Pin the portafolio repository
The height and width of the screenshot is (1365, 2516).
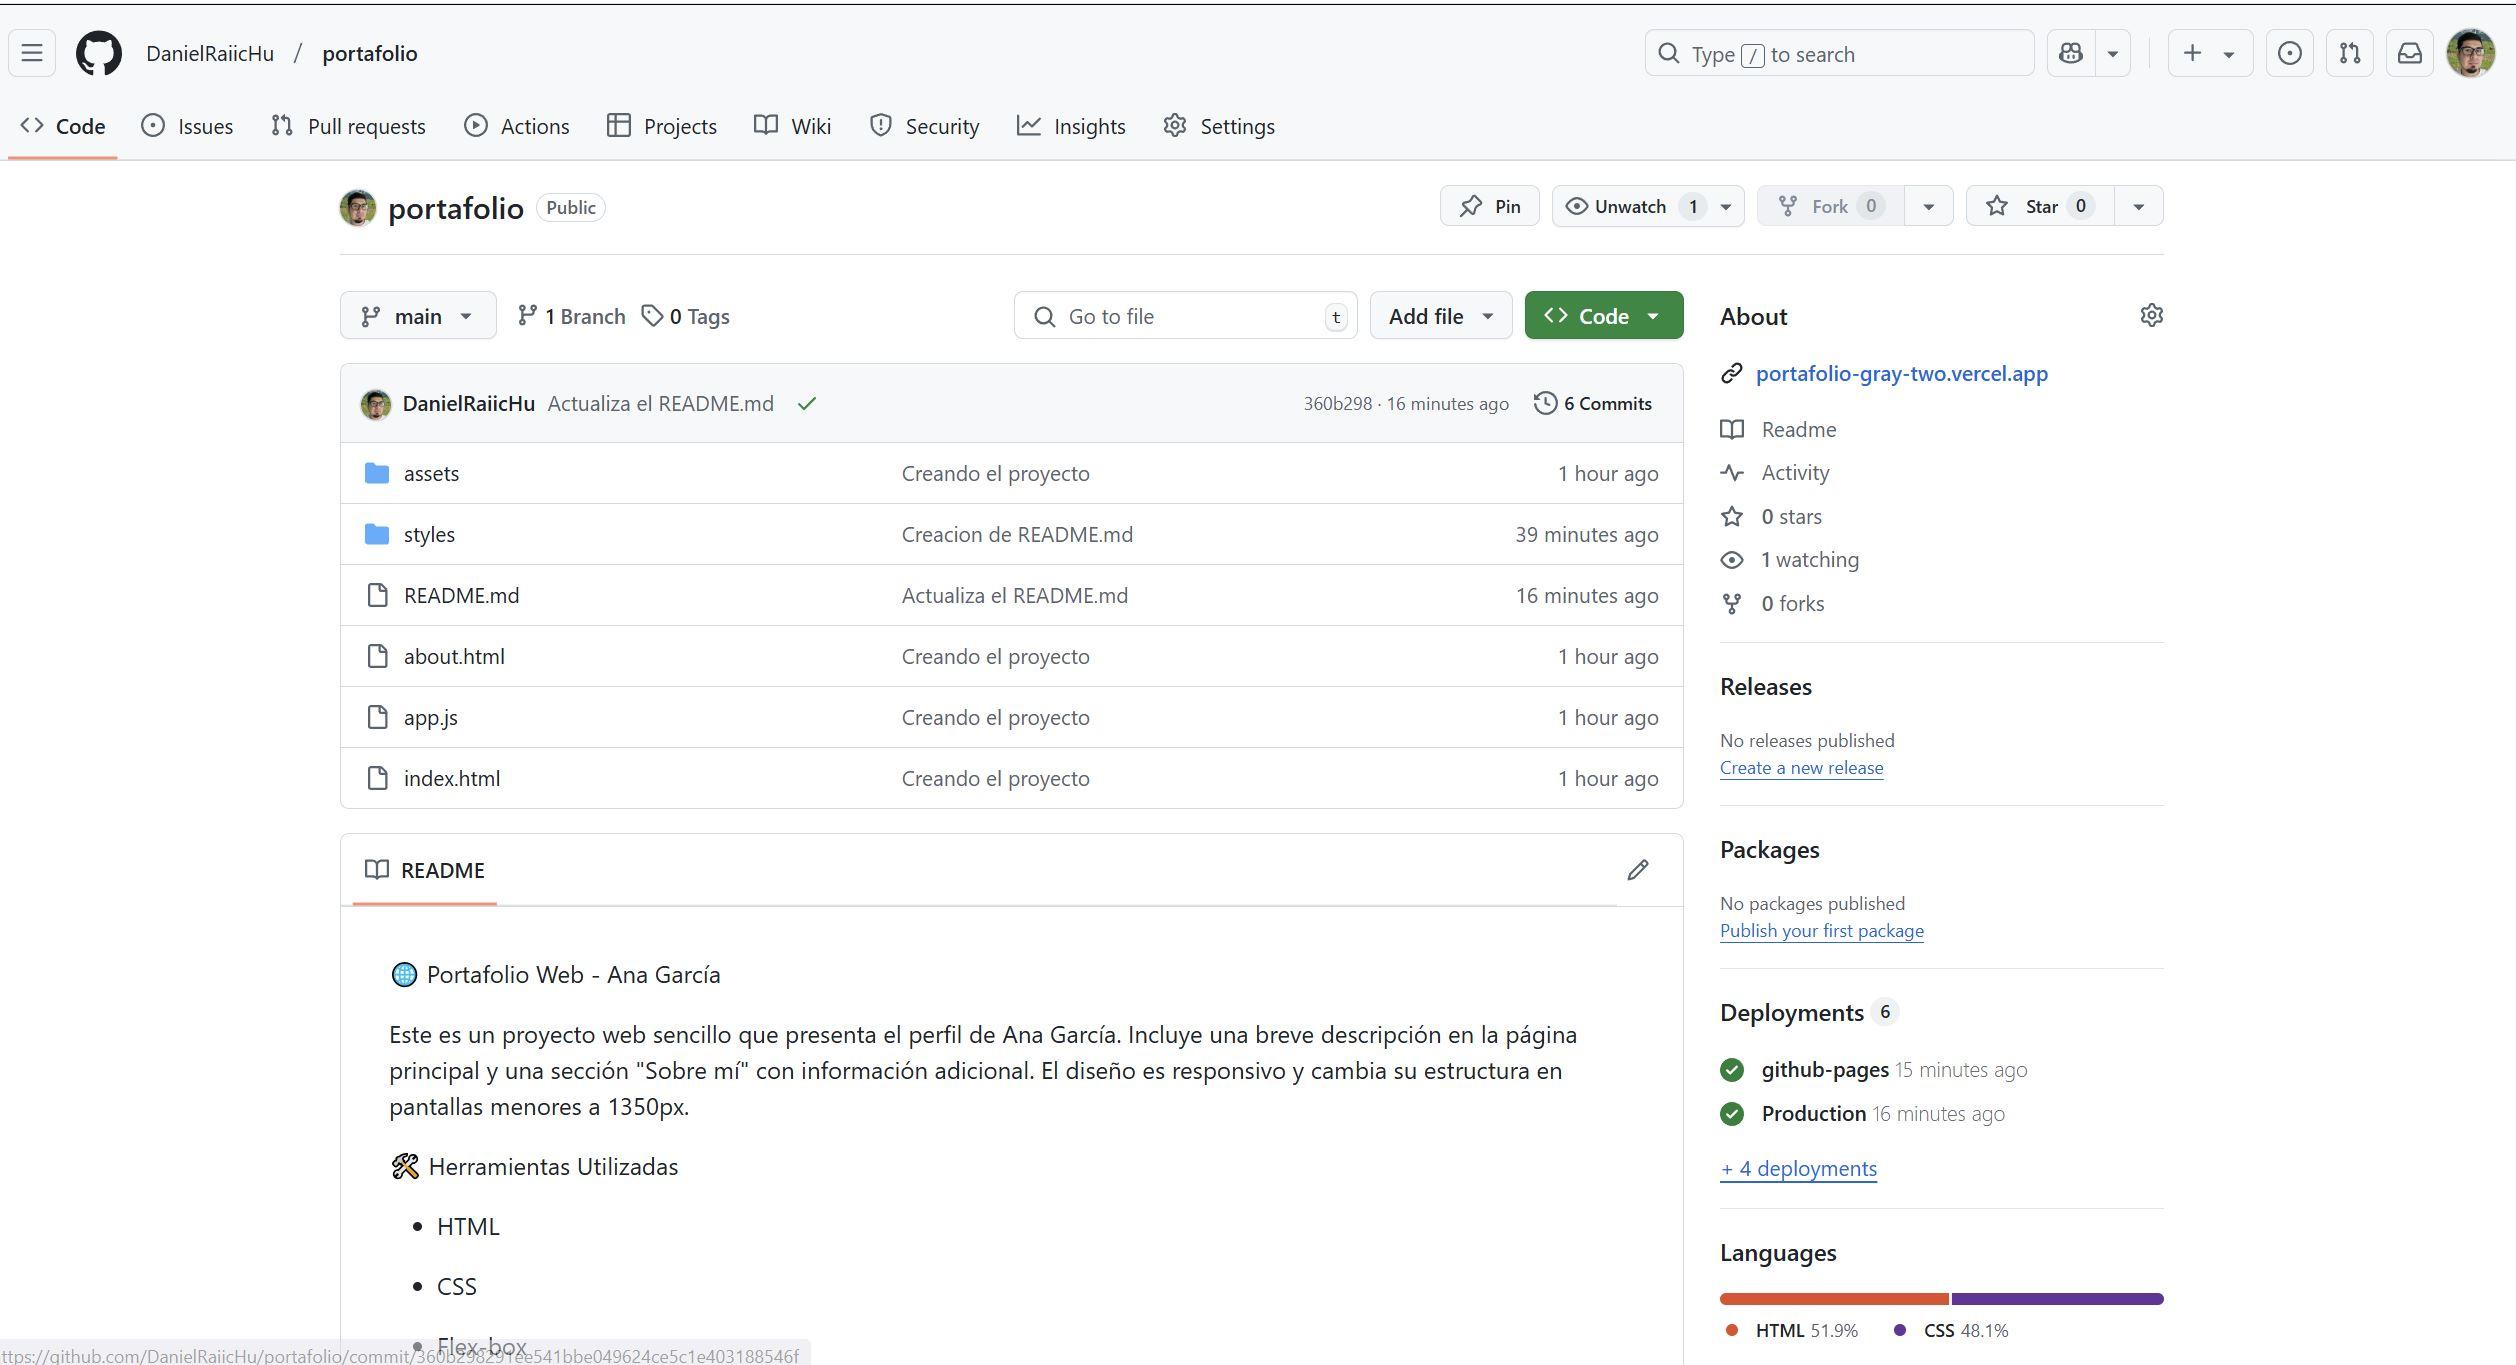[1489, 206]
